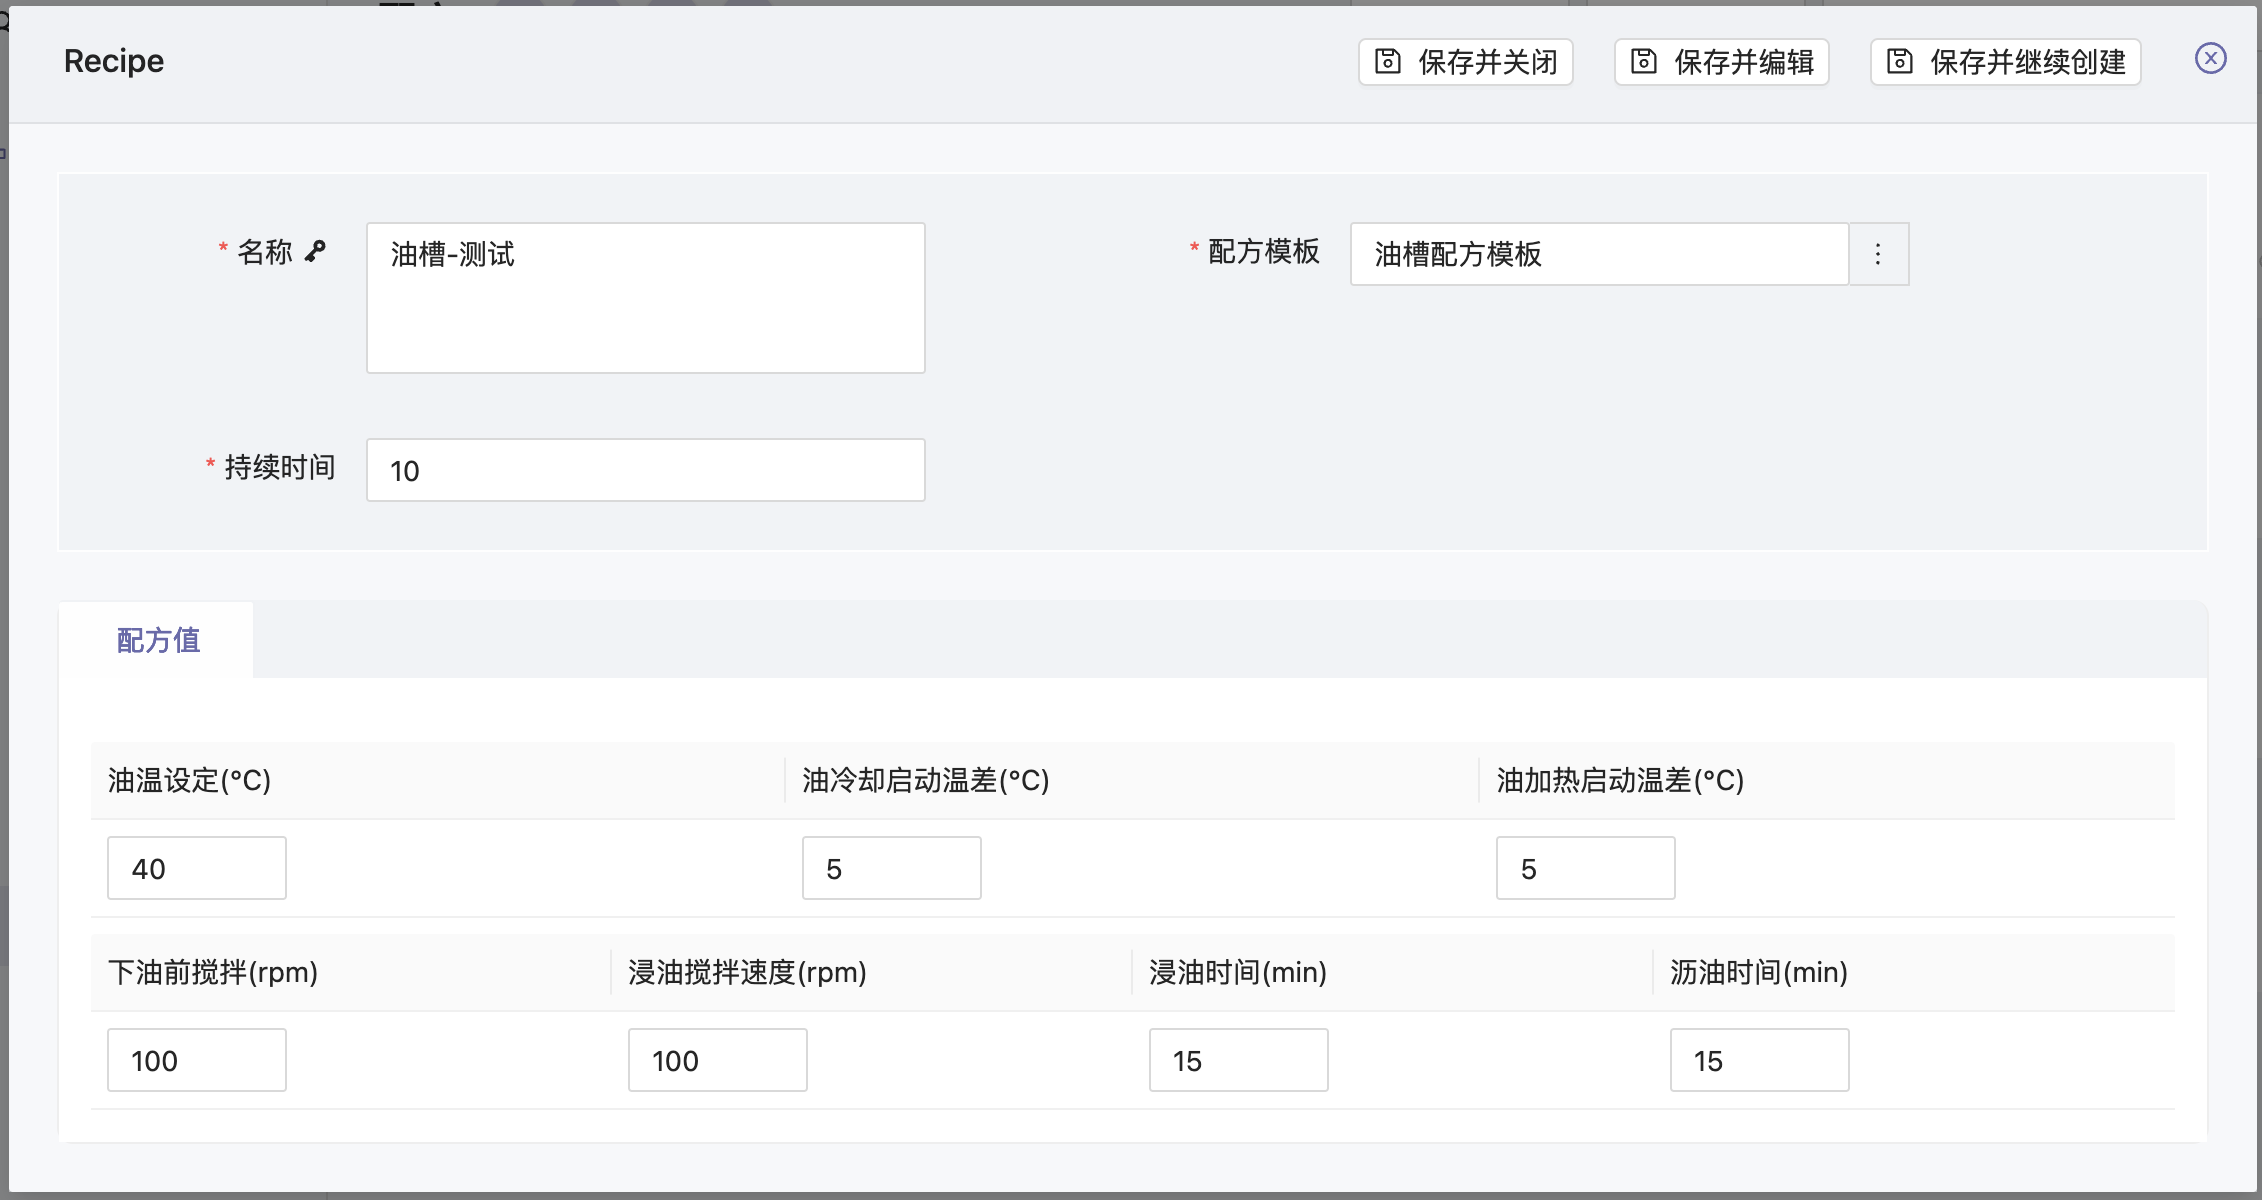This screenshot has height=1200, width=2262.
Task: Close the Recipe dialog with X icon
Action: click(2210, 59)
